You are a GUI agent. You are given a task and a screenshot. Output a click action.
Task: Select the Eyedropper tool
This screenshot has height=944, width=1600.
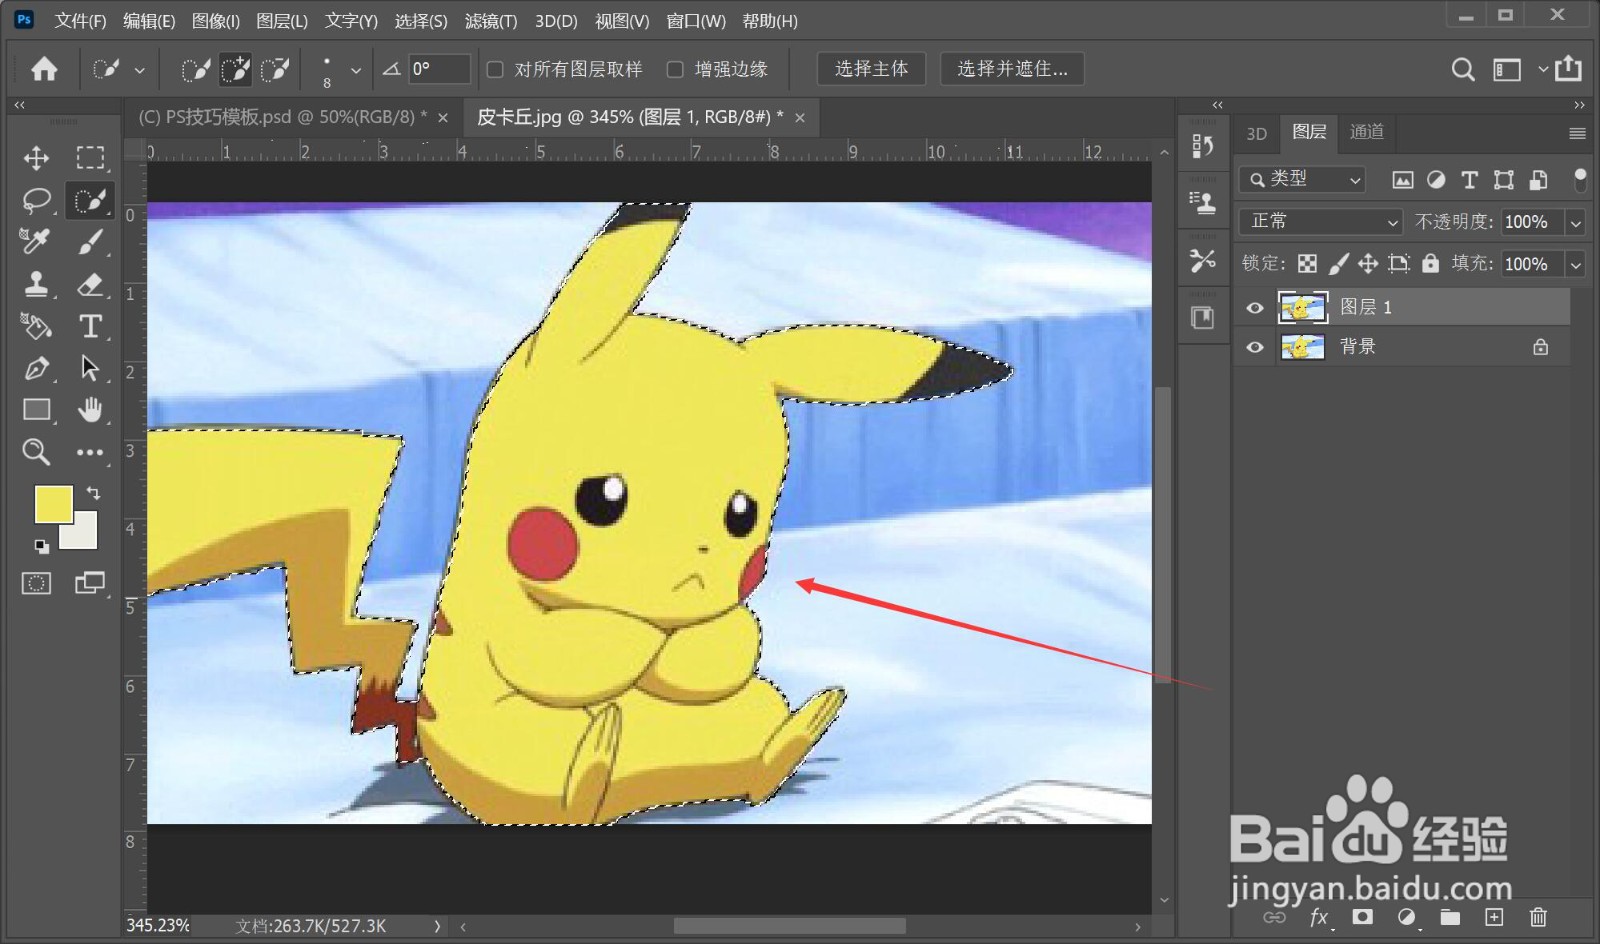tap(35, 241)
